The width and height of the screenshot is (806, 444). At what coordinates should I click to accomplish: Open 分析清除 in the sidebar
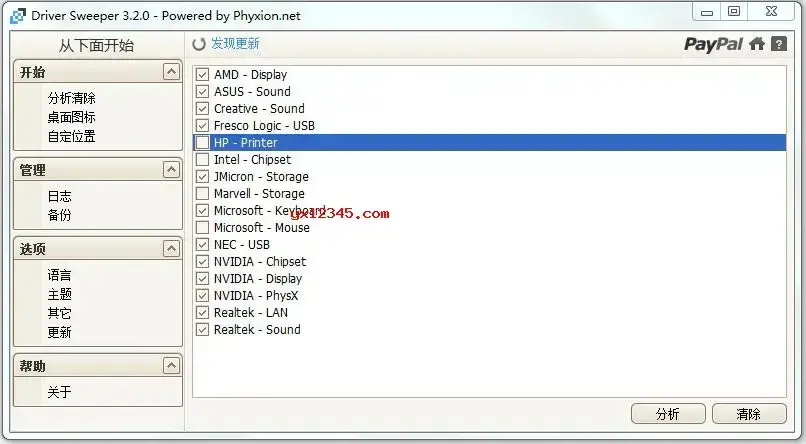coord(71,98)
